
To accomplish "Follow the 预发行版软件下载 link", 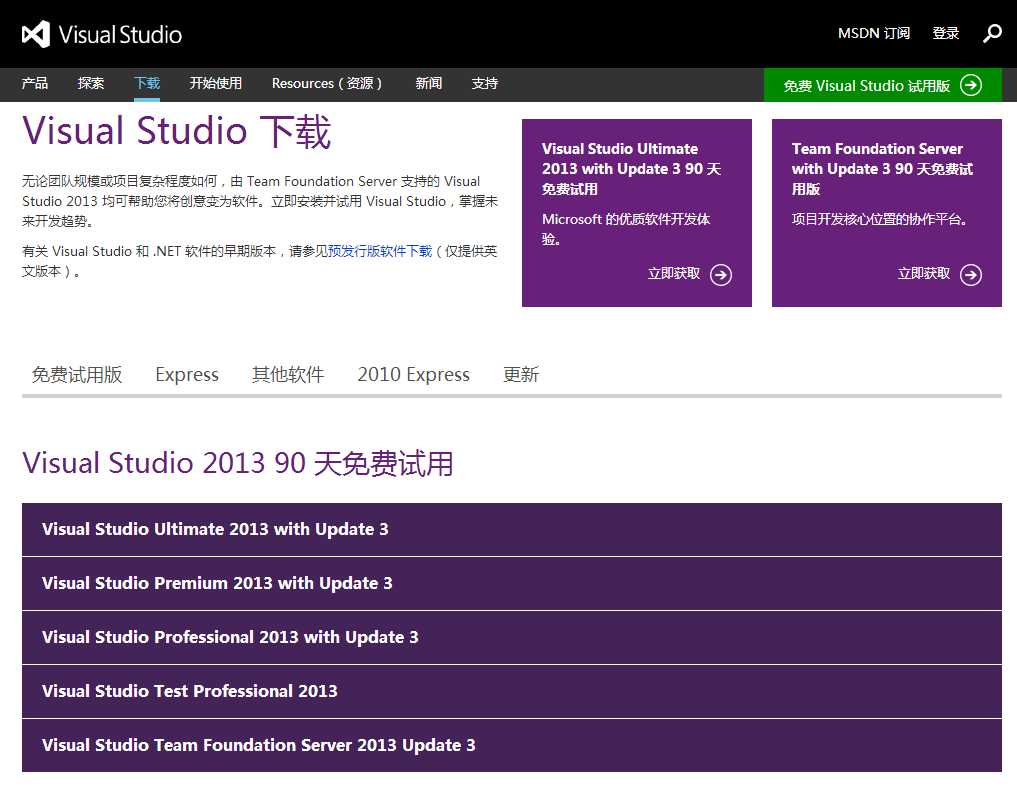I will [x=380, y=251].
